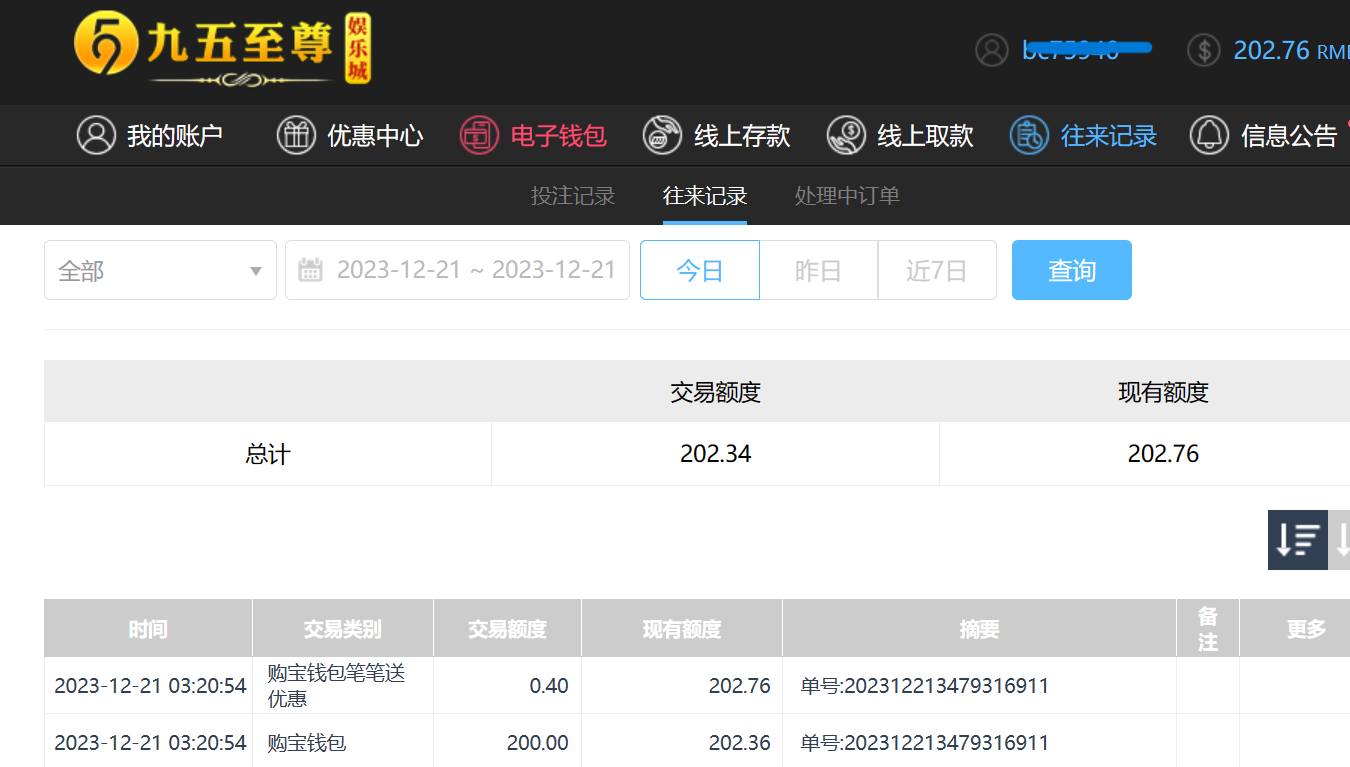Open 线上取款 menu
Screen dimensions: 1350x767
[900, 135]
